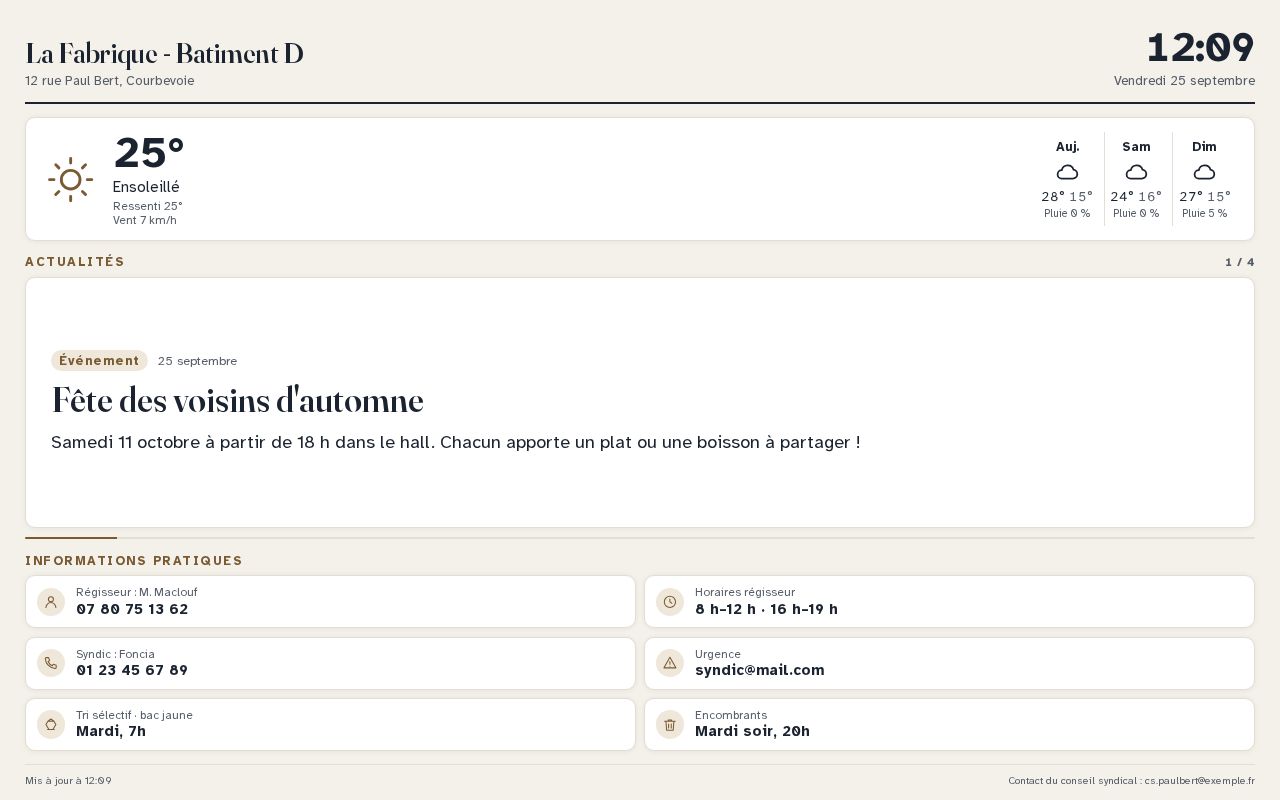
Task: Click the cloud icon under Dim
Action: (x=1204, y=172)
